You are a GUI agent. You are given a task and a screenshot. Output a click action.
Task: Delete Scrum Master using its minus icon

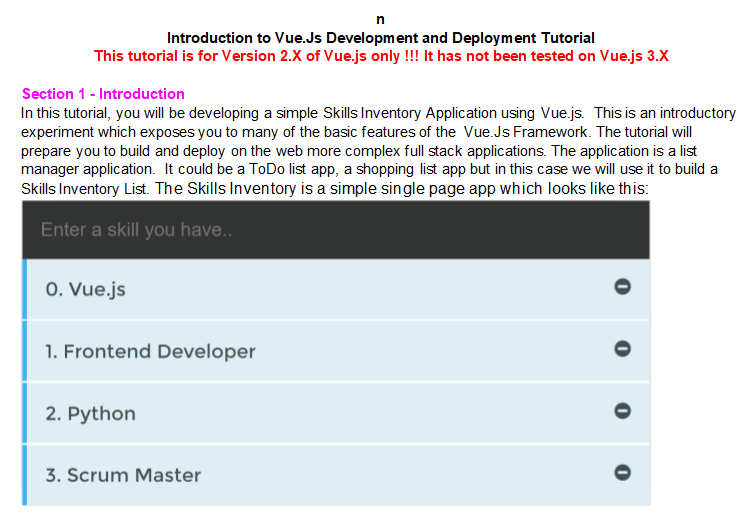pyautogui.click(x=622, y=472)
